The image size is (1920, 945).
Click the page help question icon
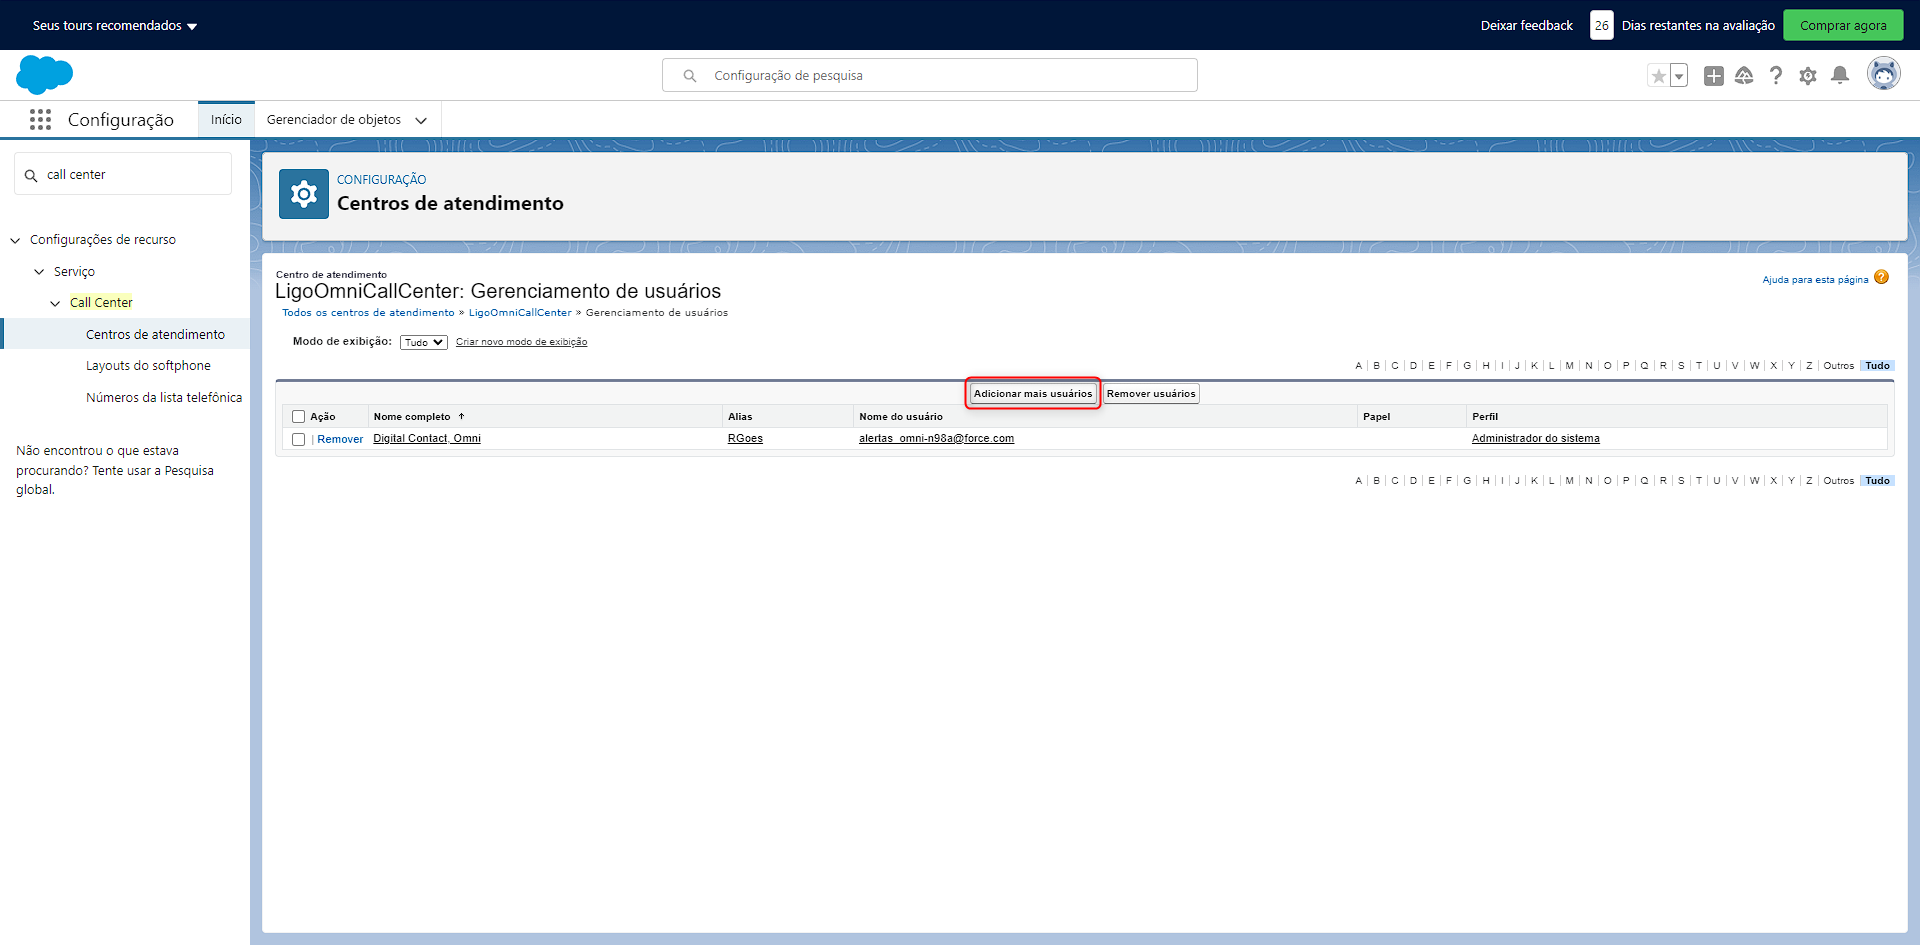[x=1881, y=278]
